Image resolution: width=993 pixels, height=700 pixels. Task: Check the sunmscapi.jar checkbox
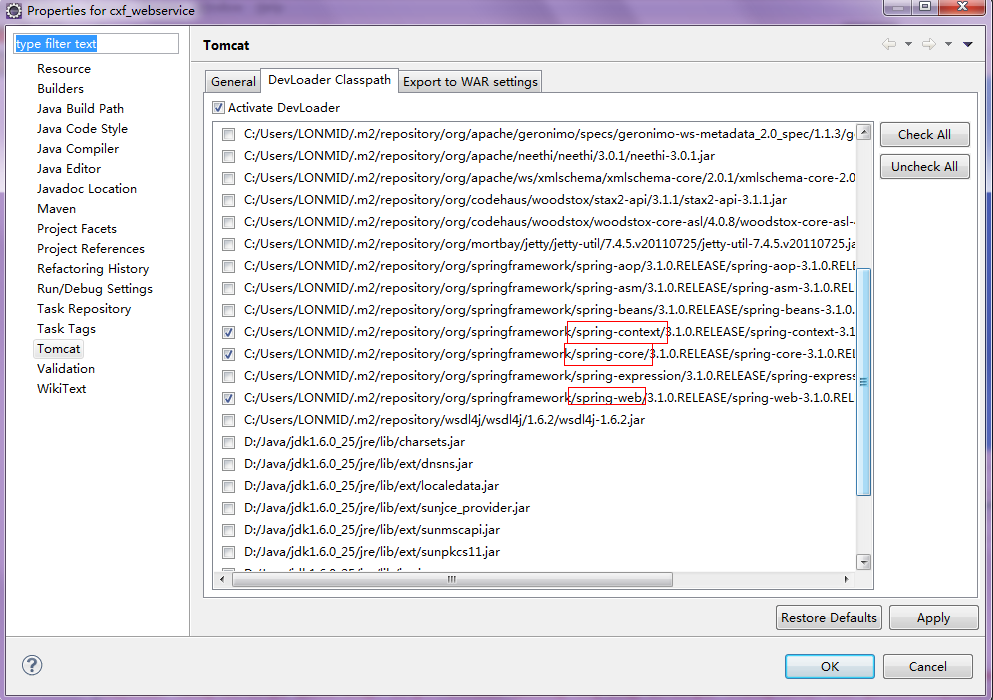point(229,530)
